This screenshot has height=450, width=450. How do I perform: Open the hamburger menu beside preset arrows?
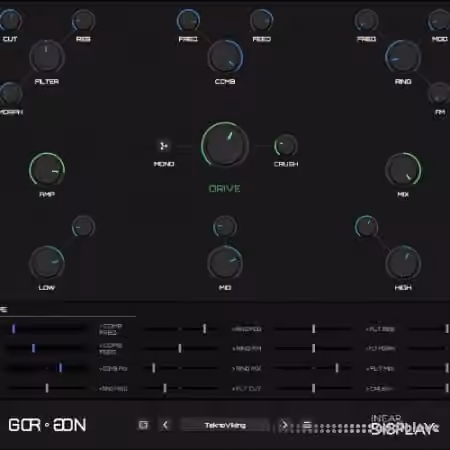(307, 425)
